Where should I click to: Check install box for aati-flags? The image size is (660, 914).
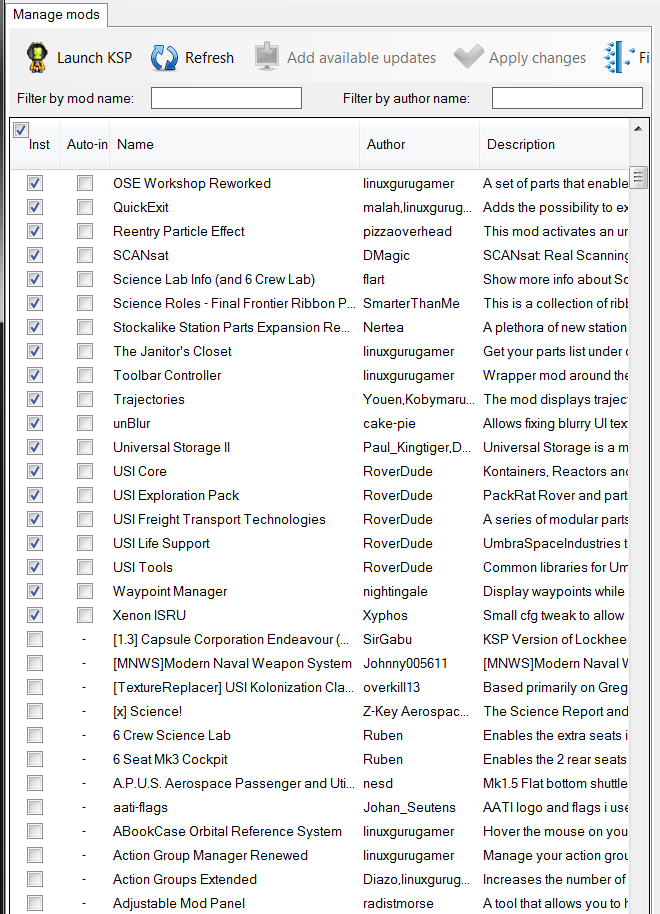click(35, 807)
